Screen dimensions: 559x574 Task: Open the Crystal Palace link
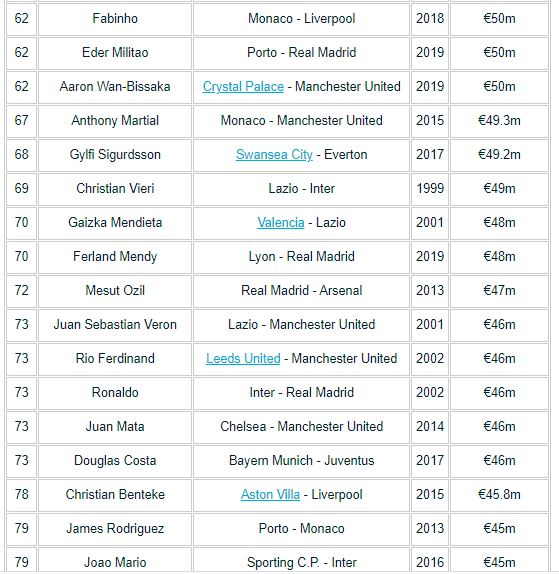(243, 87)
